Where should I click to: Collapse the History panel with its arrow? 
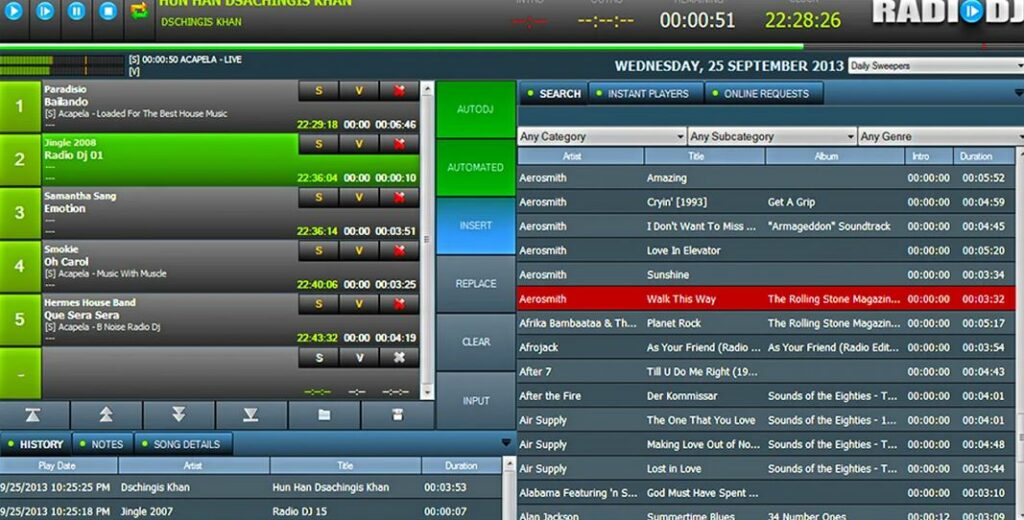505,443
